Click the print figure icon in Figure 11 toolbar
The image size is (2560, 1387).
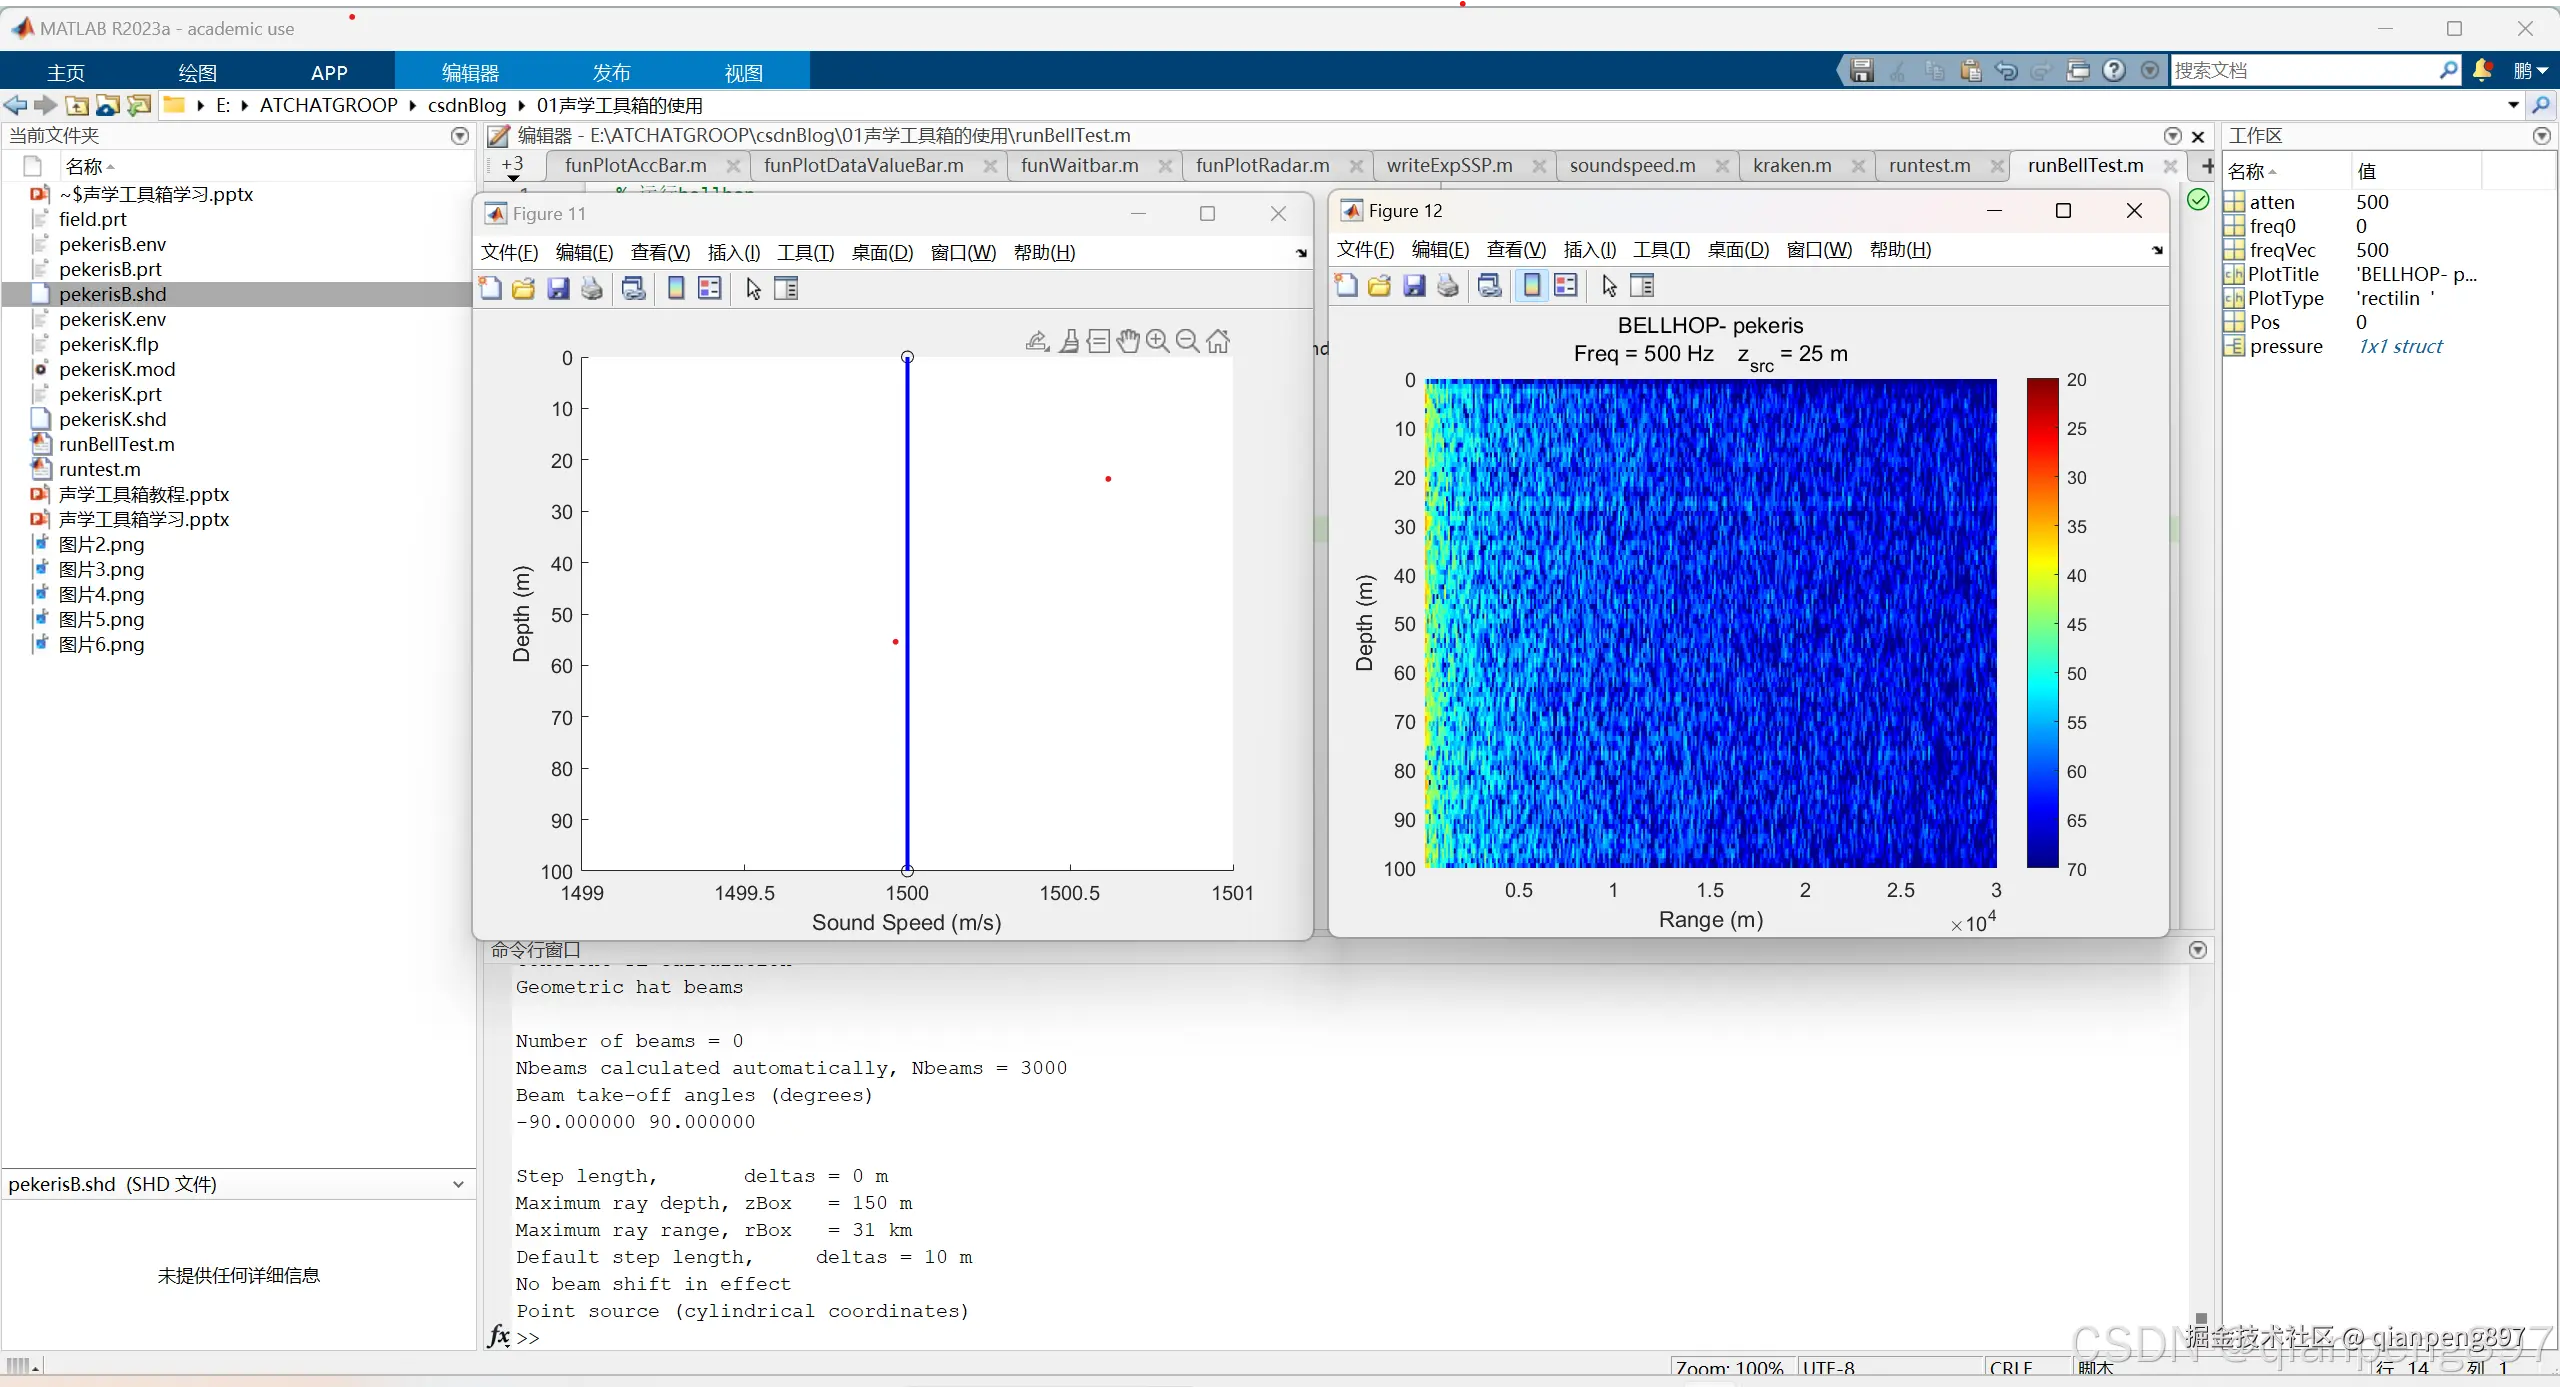(592, 289)
